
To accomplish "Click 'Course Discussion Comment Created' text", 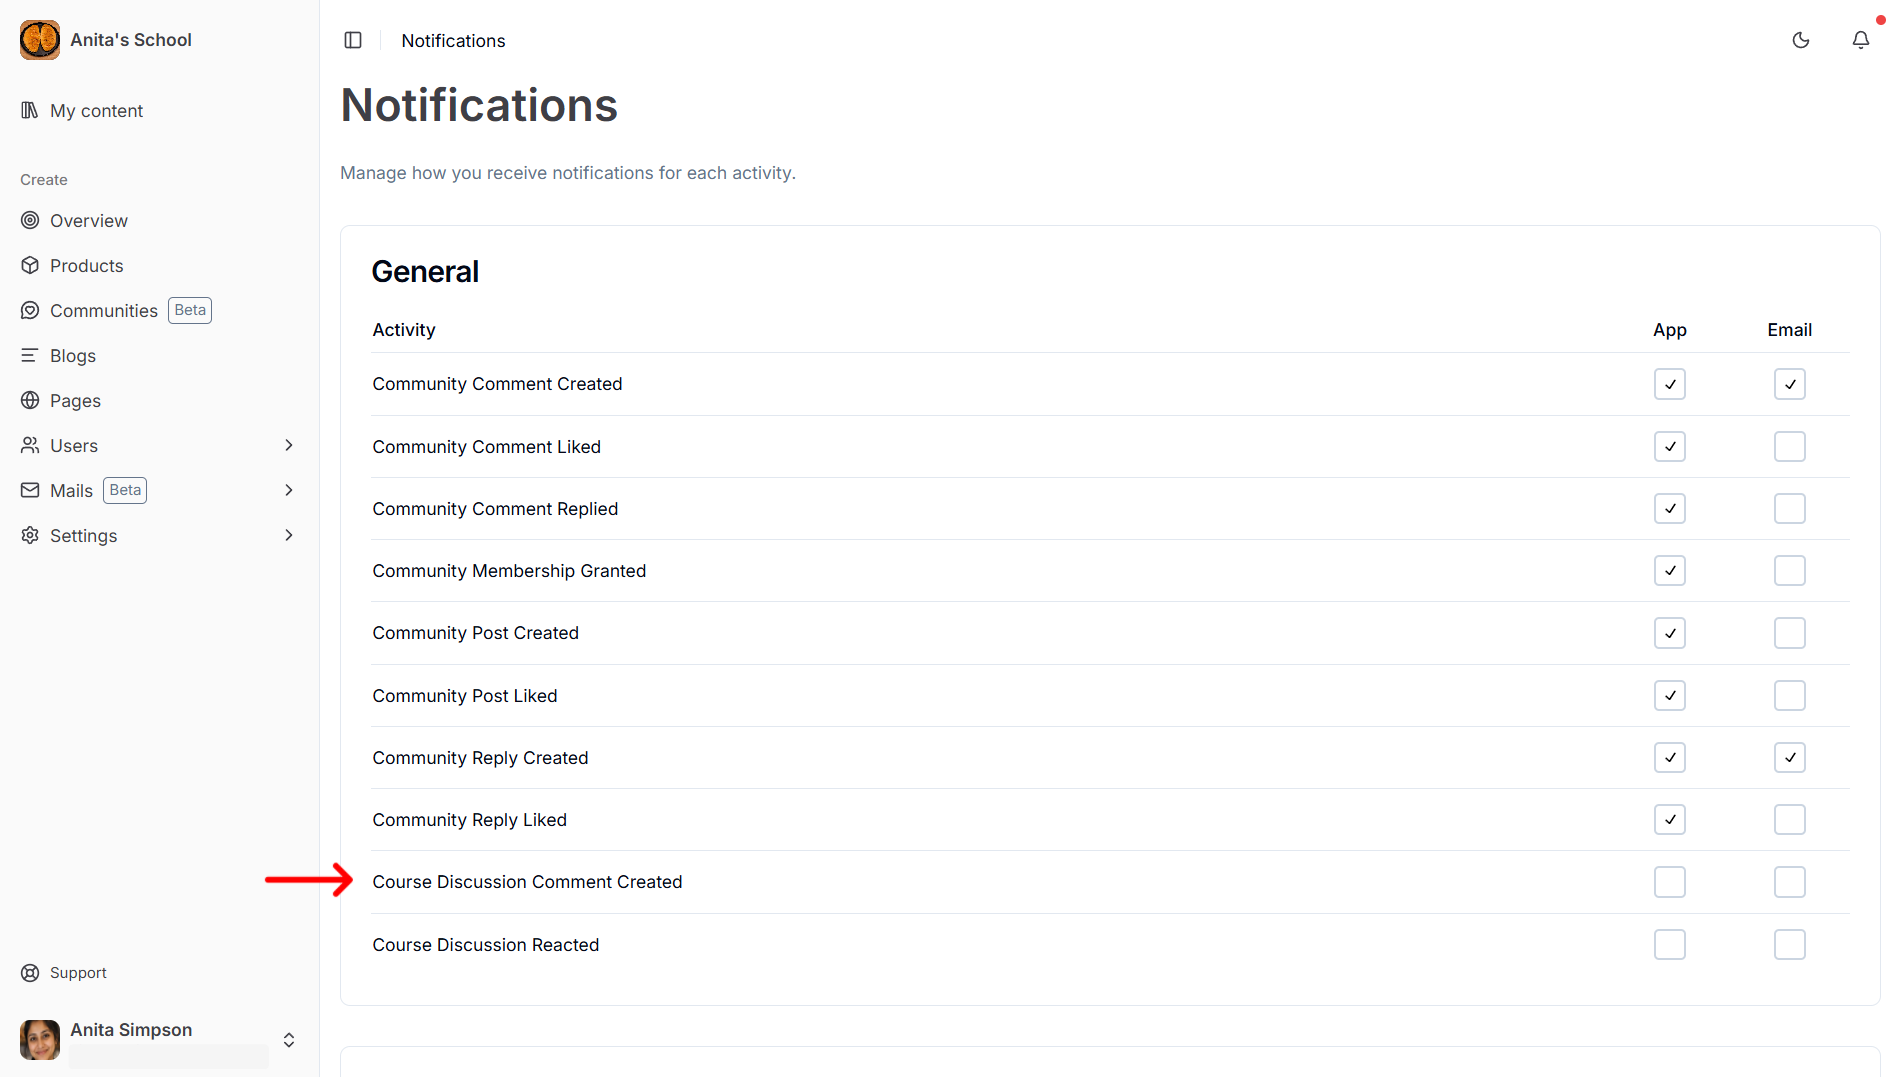I will click(527, 882).
